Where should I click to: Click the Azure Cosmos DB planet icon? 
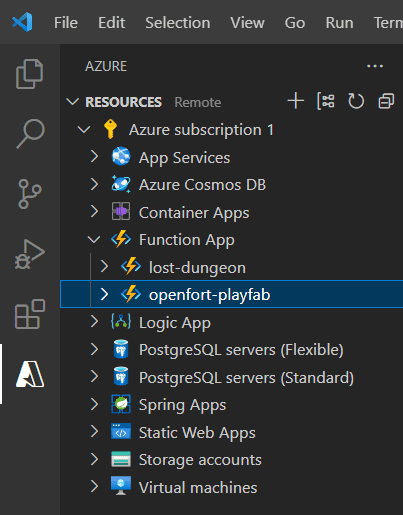121,184
